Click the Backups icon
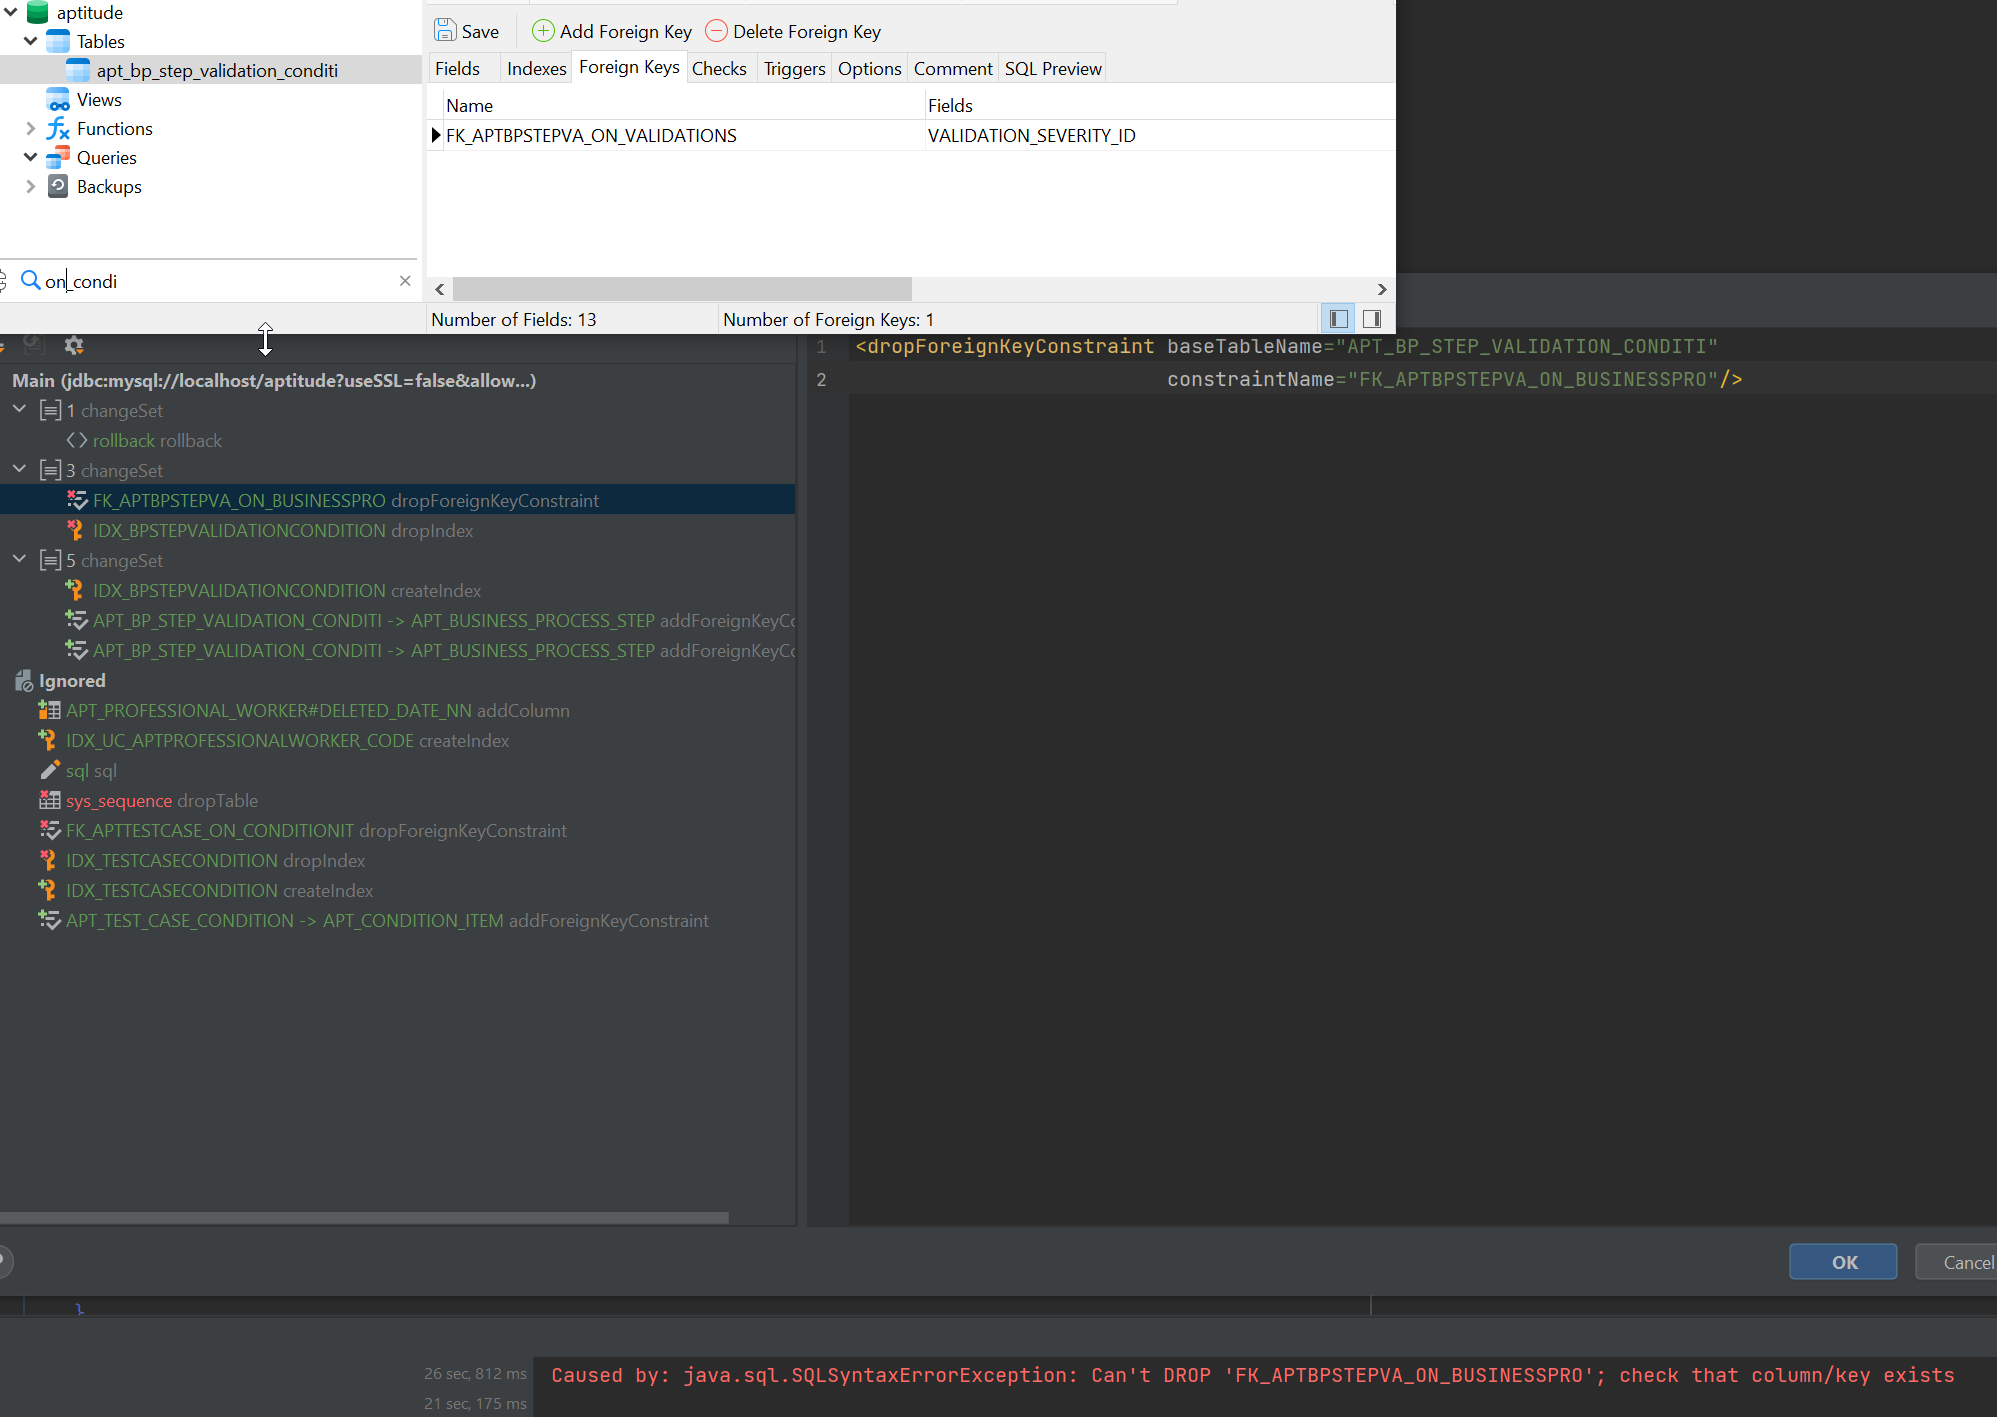The width and height of the screenshot is (1997, 1417). [58, 186]
